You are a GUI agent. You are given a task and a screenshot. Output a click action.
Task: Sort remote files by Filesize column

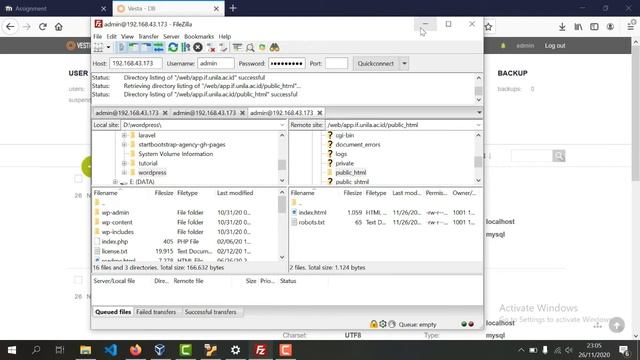point(352,193)
